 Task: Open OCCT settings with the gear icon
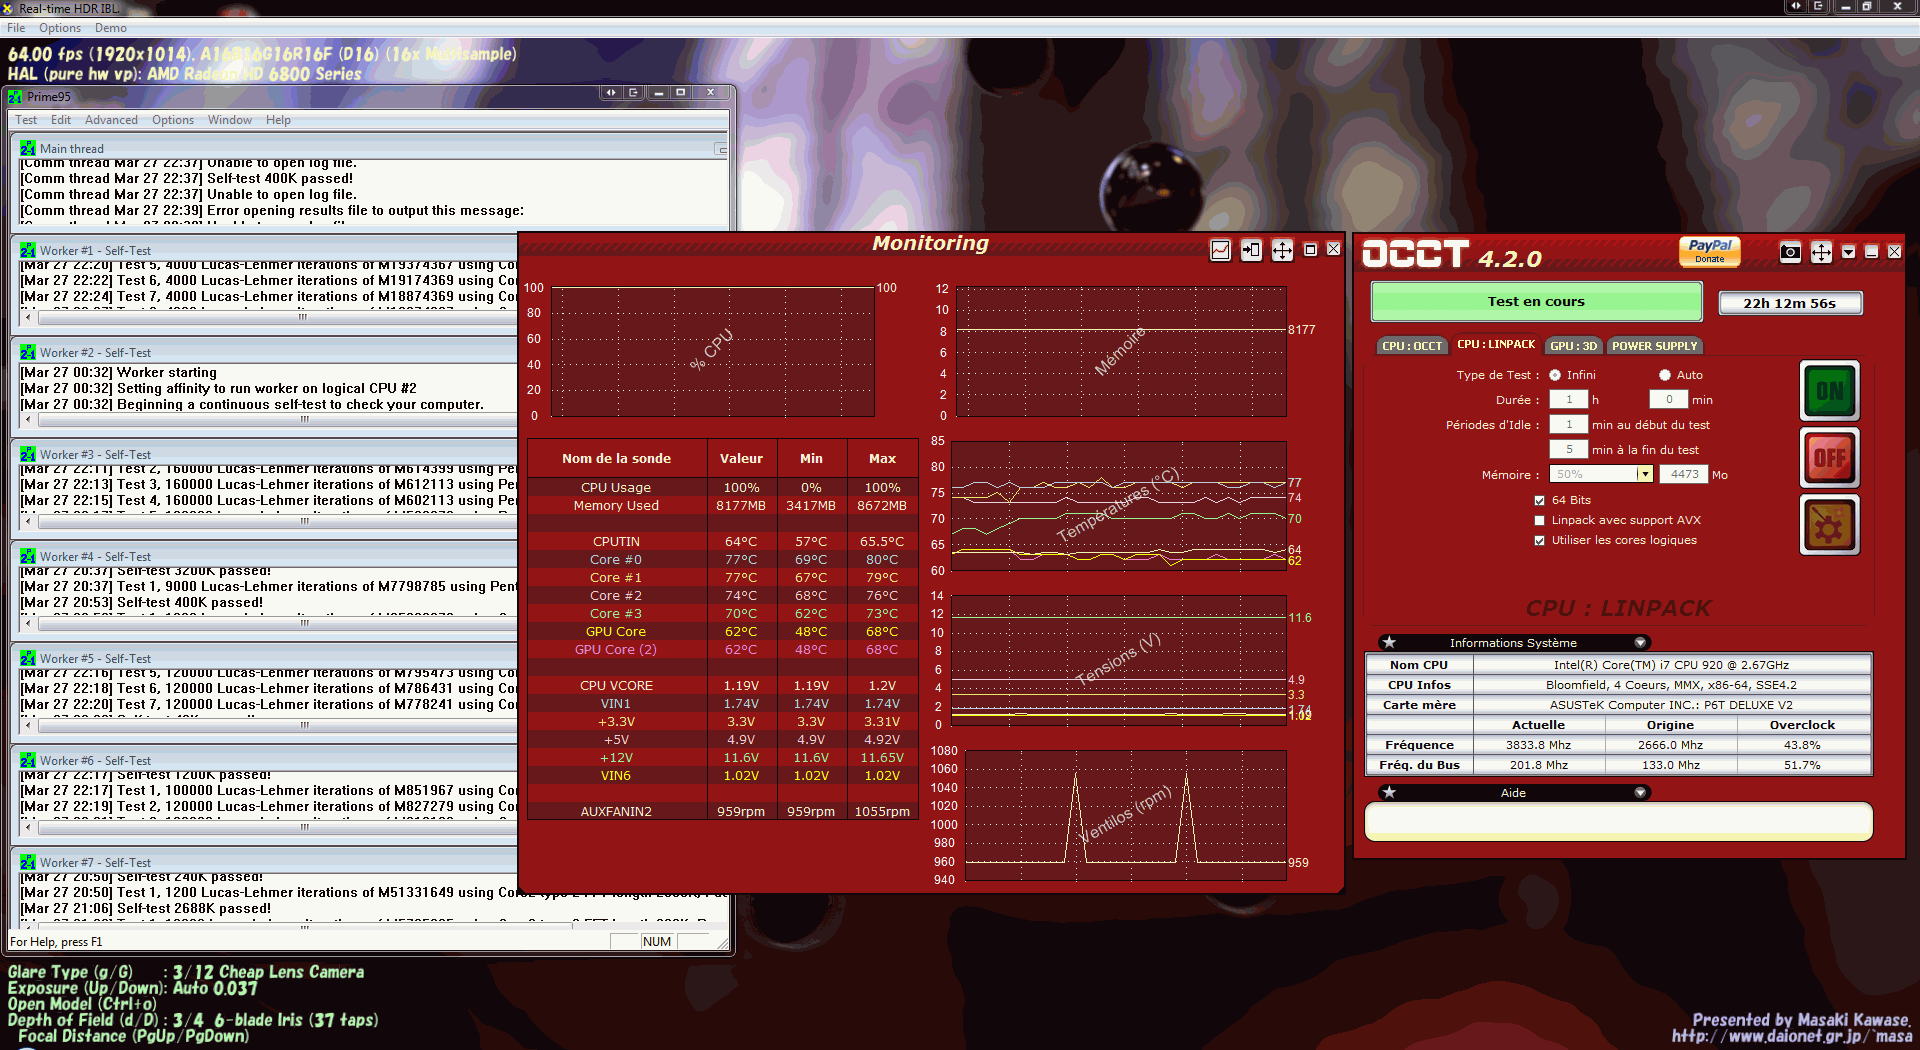tap(1829, 525)
